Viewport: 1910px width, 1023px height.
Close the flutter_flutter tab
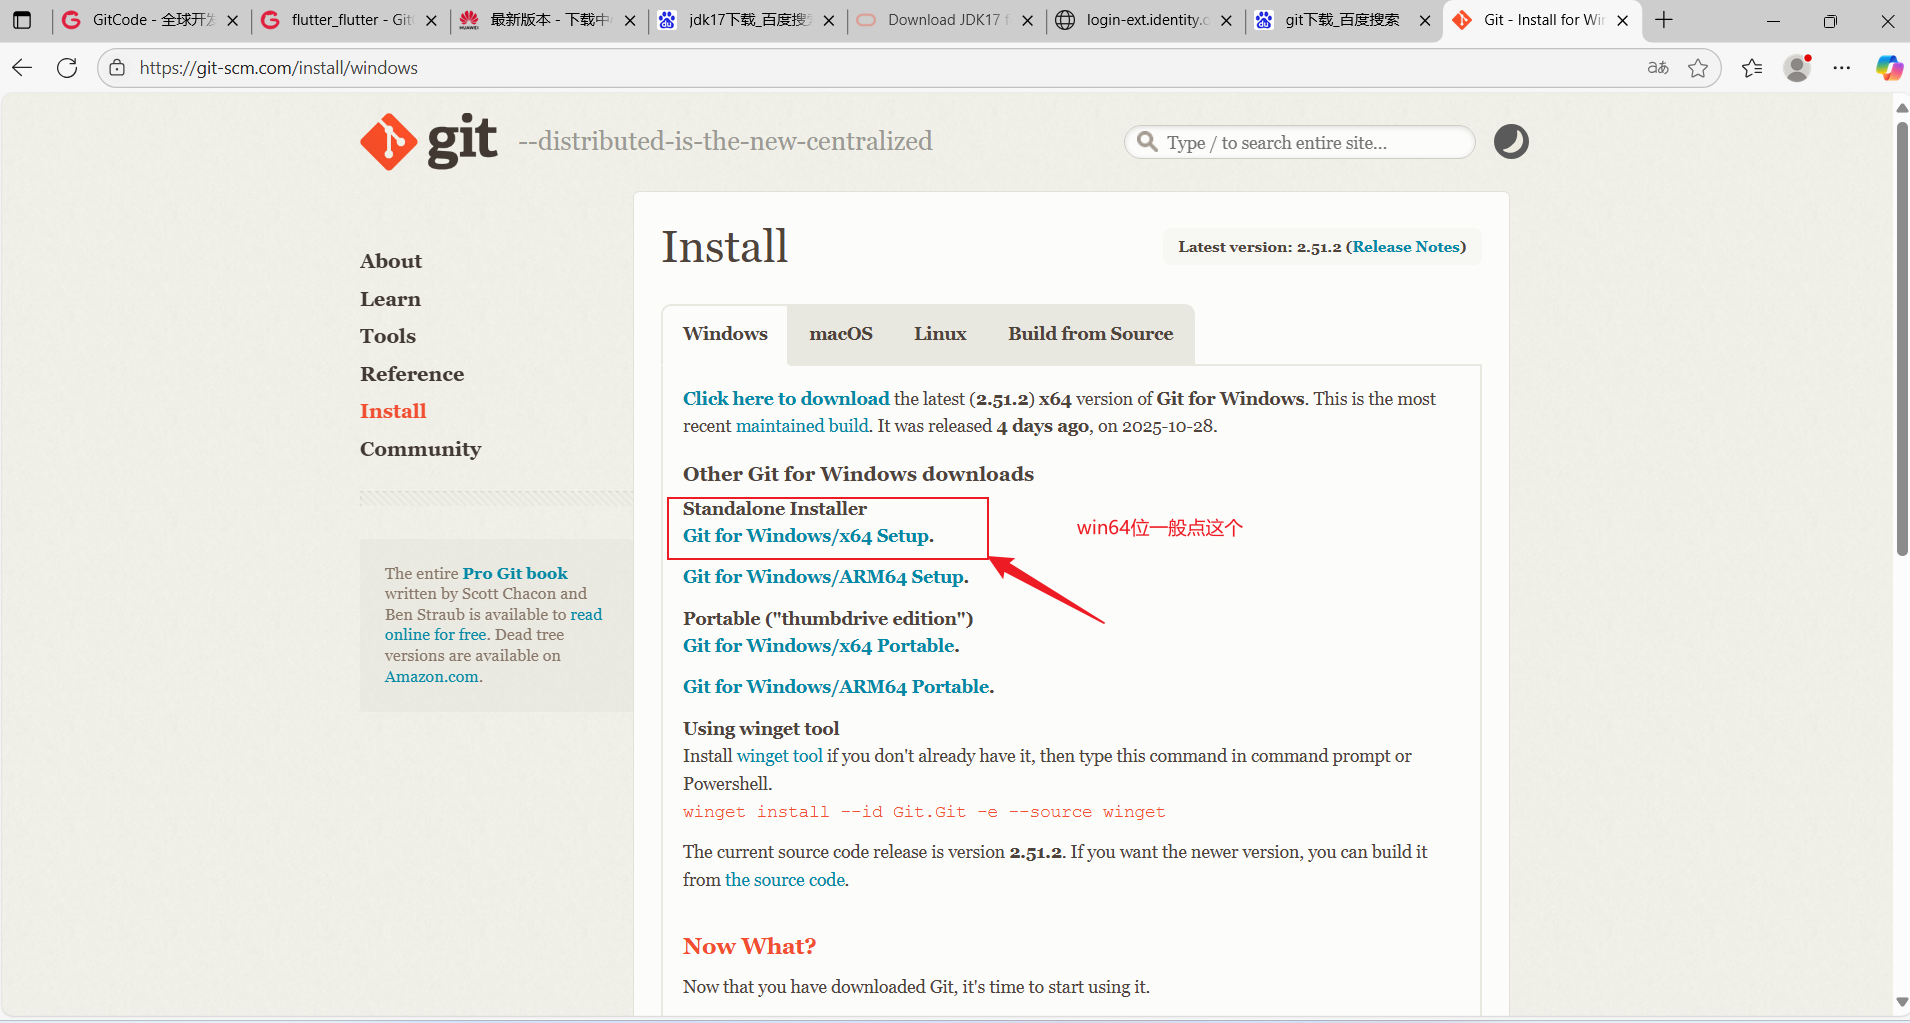(431, 20)
